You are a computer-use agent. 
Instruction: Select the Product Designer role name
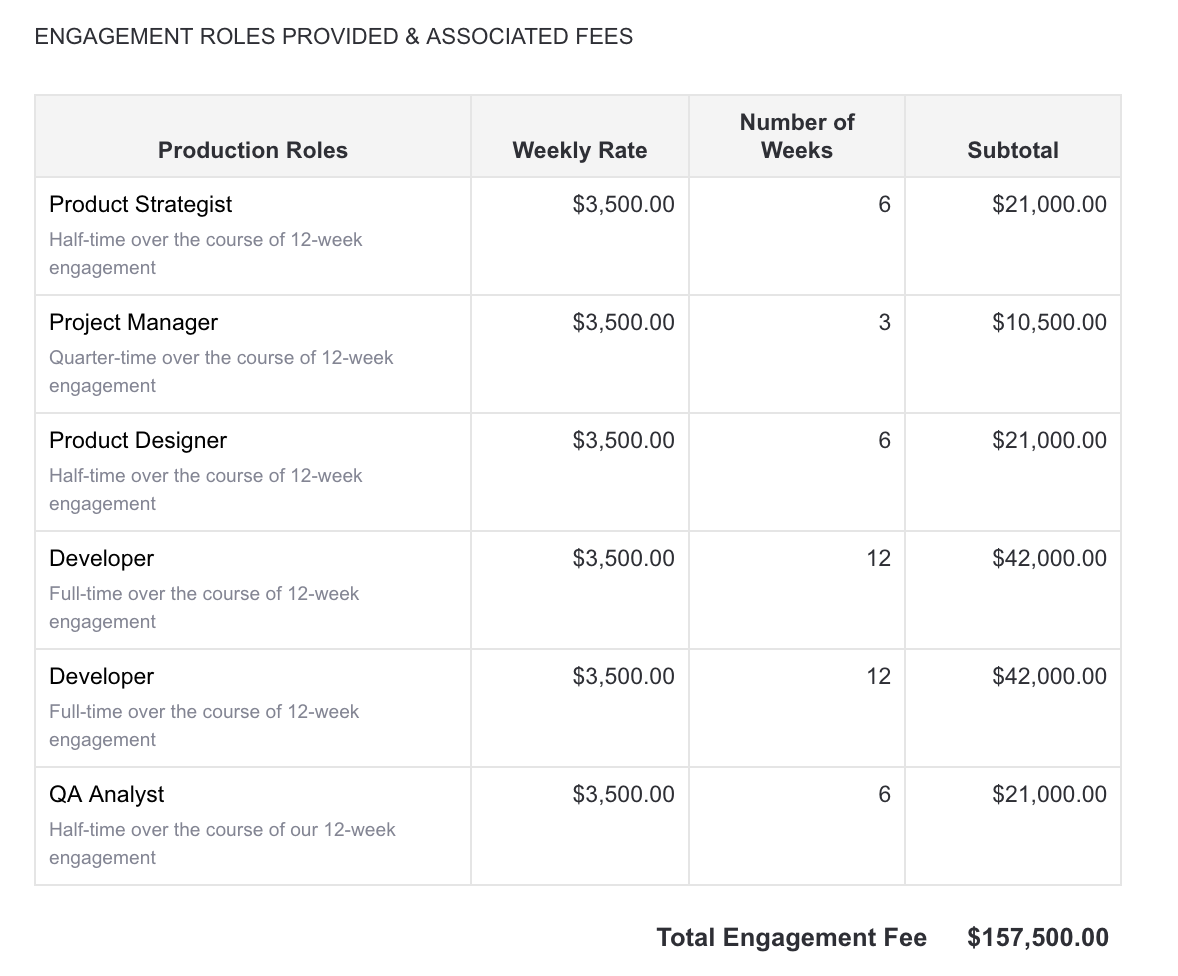point(138,440)
